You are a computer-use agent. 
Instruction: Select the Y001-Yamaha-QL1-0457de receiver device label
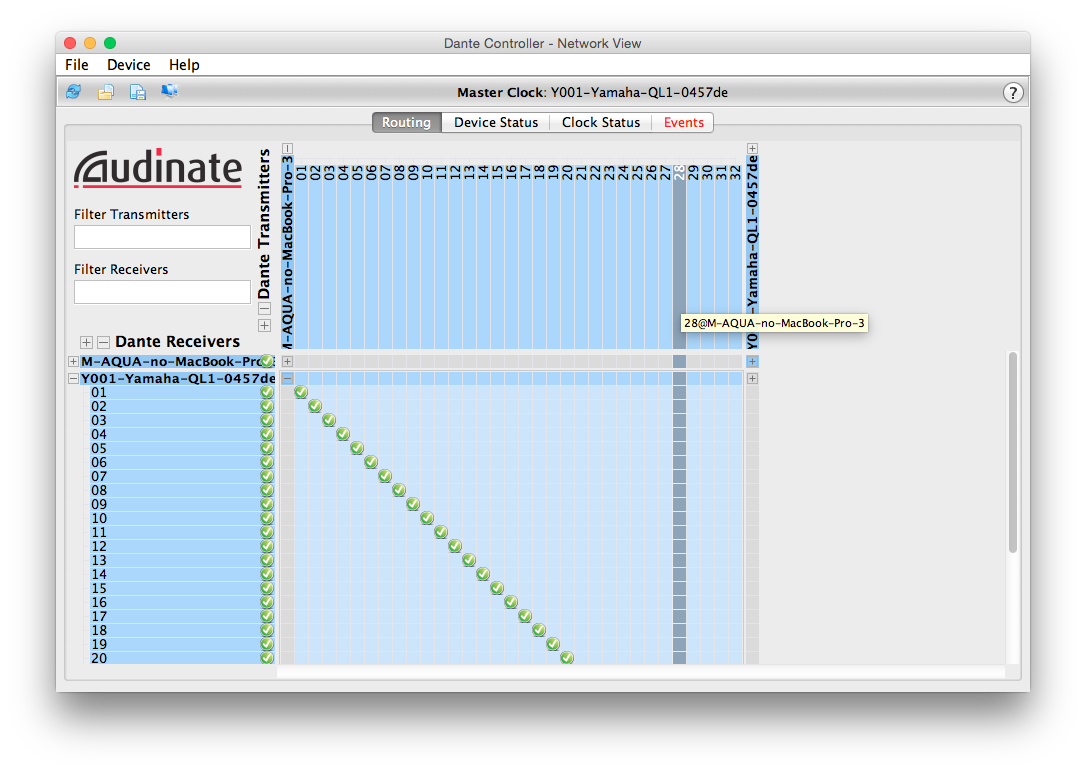[x=178, y=379]
